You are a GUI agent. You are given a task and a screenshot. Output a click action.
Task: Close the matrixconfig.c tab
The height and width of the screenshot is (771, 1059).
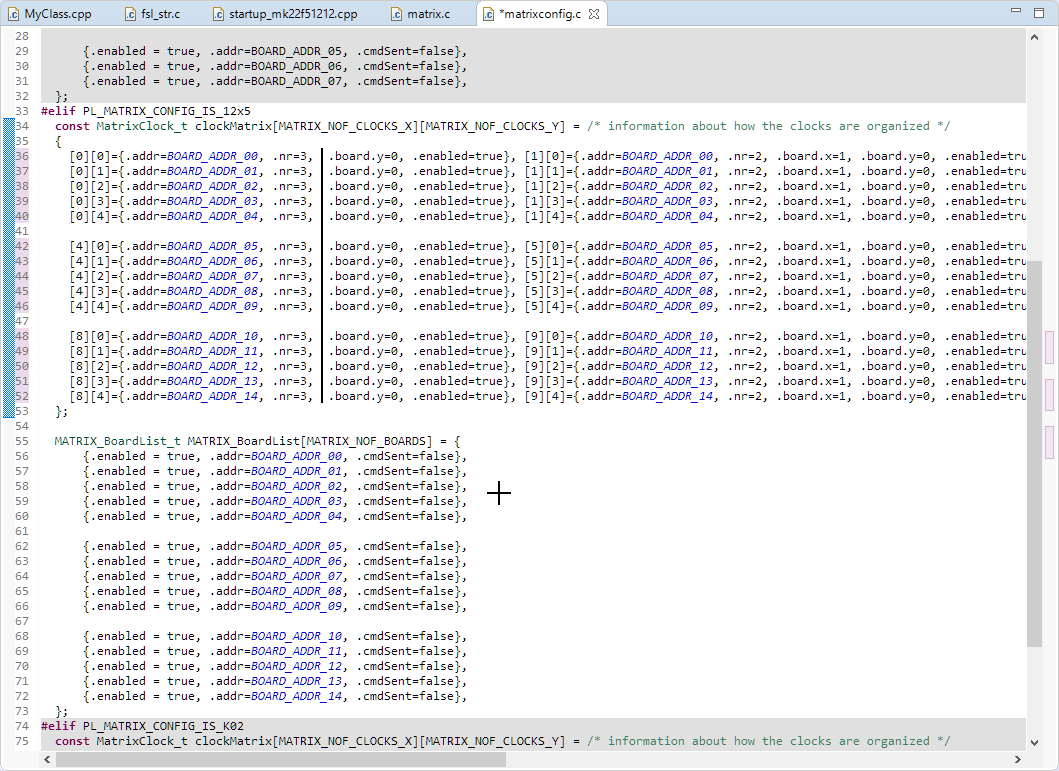click(x=593, y=14)
